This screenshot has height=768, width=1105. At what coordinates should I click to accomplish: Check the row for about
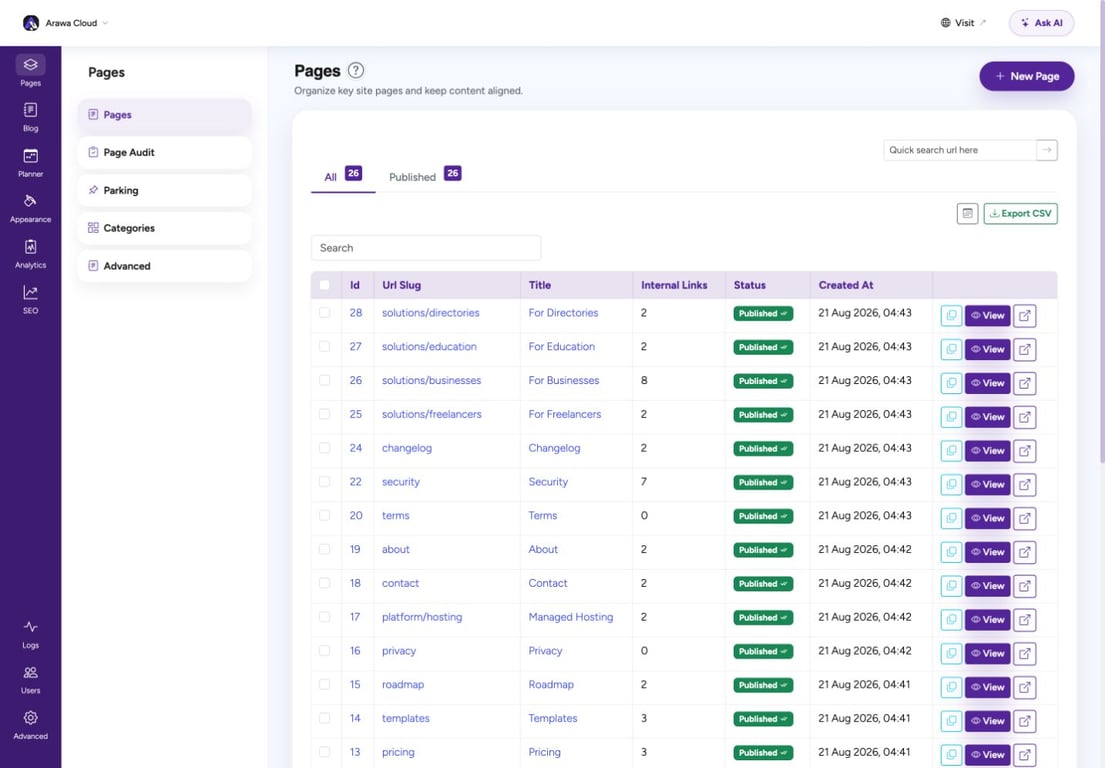tap(324, 550)
